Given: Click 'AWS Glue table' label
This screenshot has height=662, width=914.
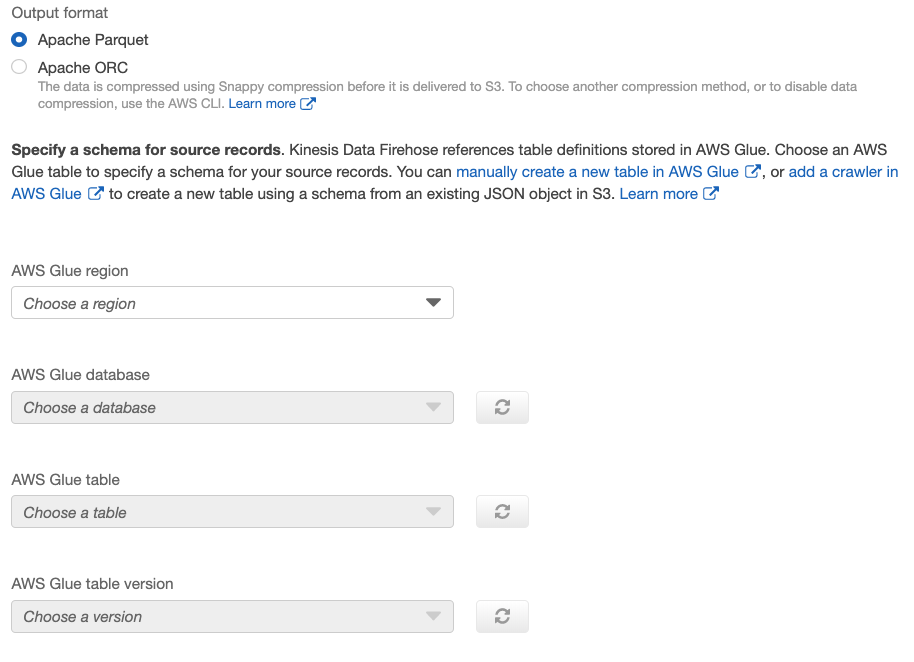Looking at the screenshot, I should point(65,480).
